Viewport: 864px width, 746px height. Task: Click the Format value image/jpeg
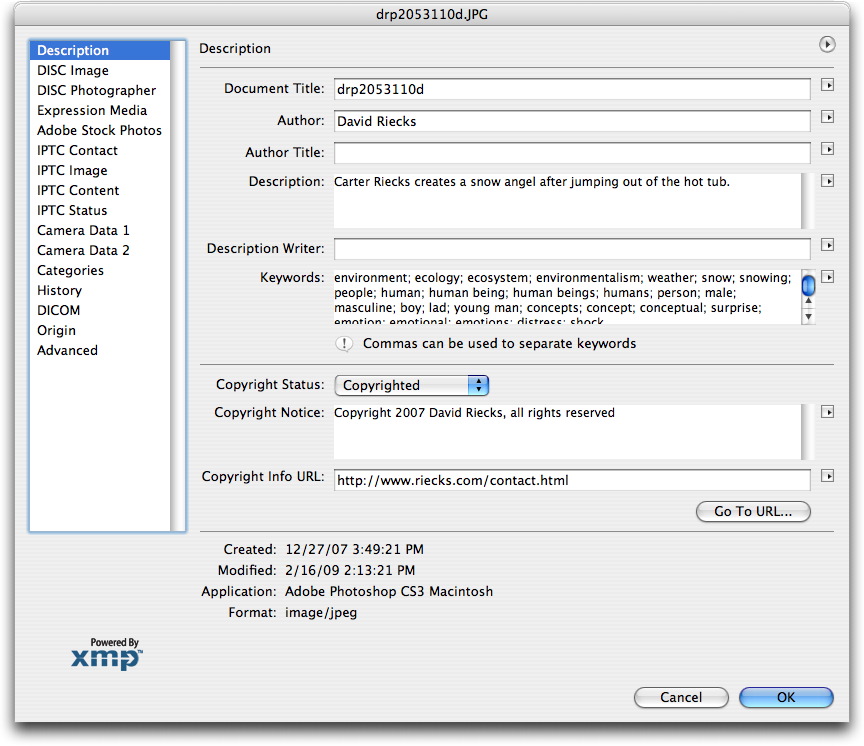(321, 613)
